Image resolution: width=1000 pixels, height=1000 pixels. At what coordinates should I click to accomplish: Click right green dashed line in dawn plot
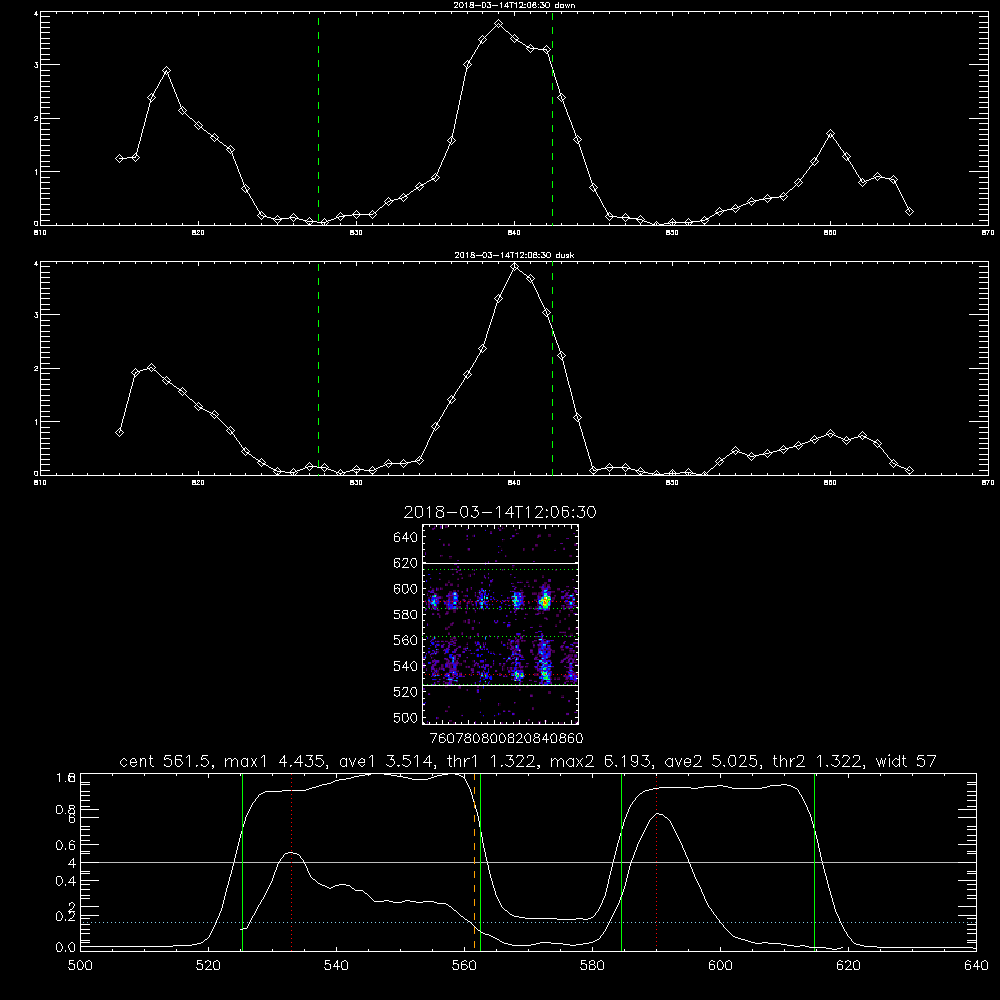(x=552, y=119)
